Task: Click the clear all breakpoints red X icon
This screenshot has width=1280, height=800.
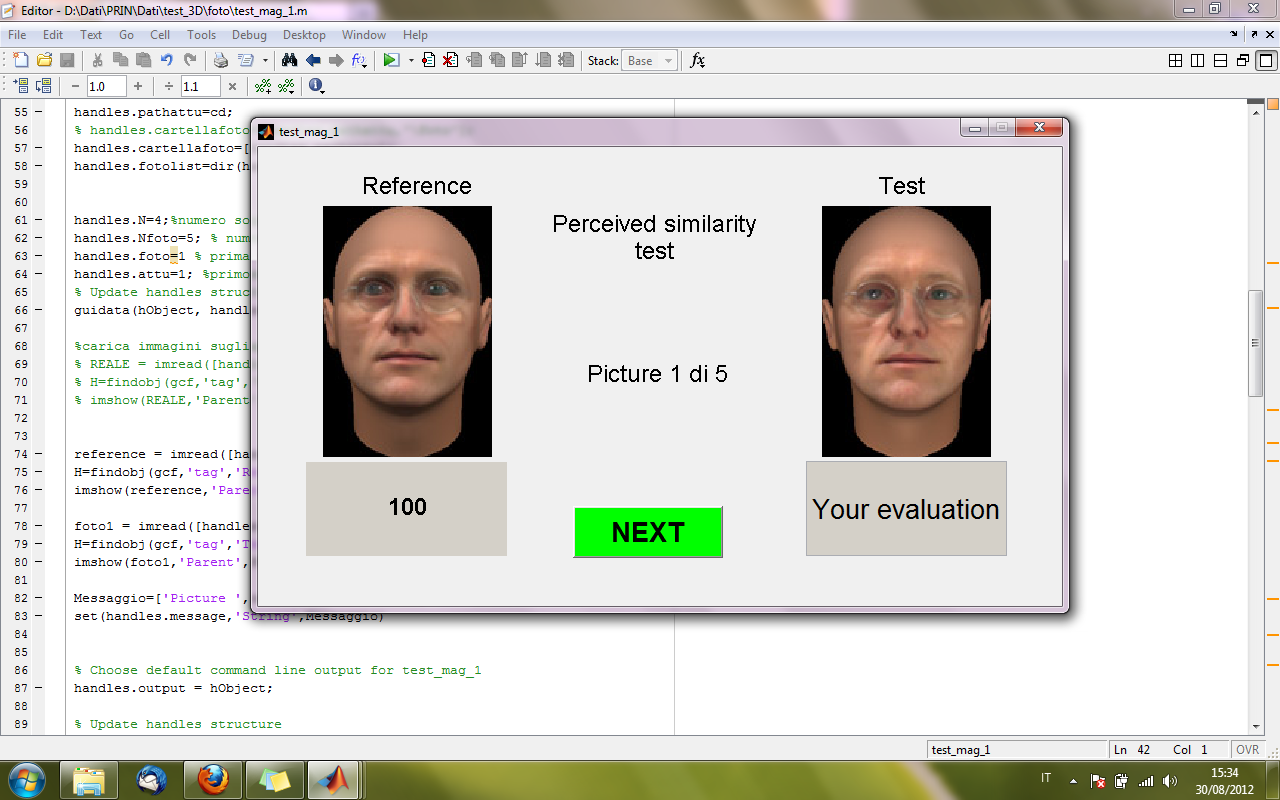Action: point(451,61)
